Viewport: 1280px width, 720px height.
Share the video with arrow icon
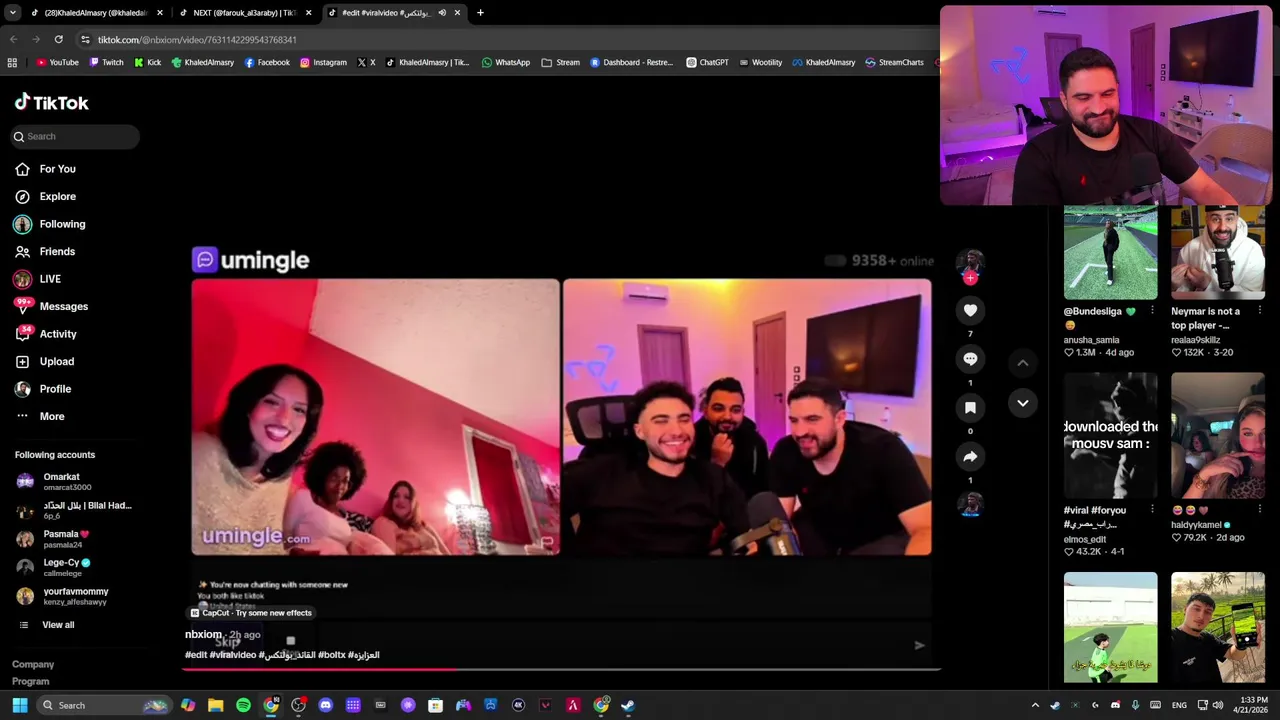coord(970,457)
